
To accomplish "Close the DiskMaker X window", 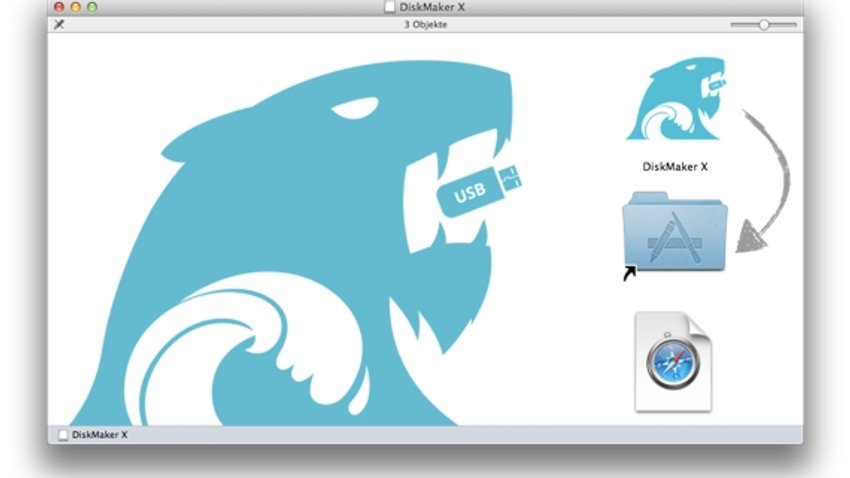I will coord(59,7).
